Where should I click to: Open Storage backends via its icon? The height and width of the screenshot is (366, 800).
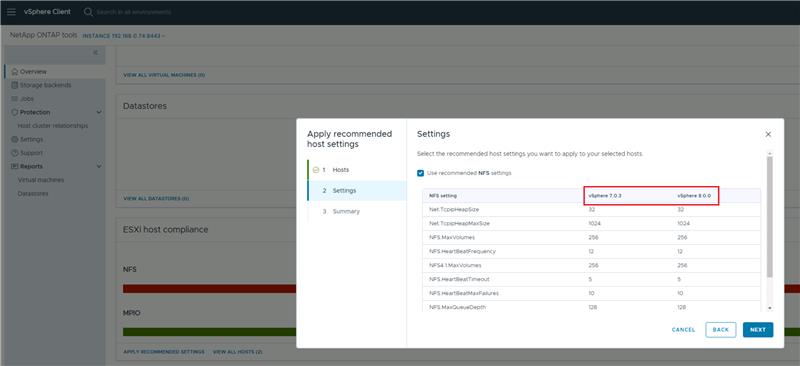[x=15, y=85]
